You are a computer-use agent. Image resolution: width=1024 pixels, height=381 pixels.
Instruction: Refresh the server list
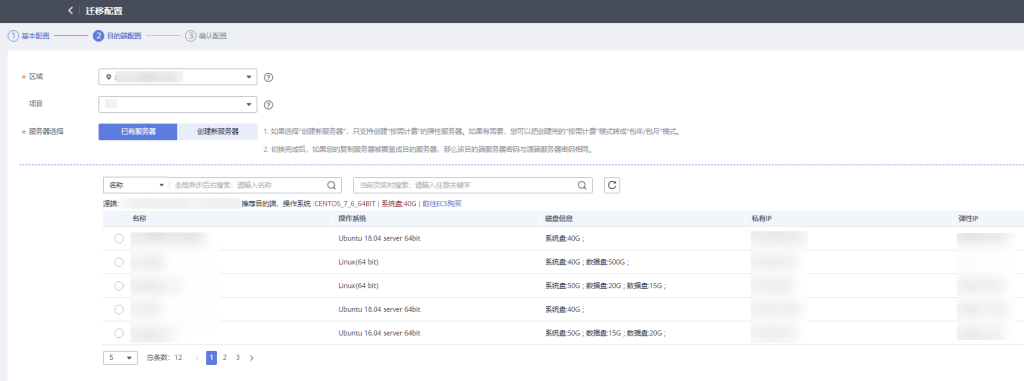coord(612,185)
